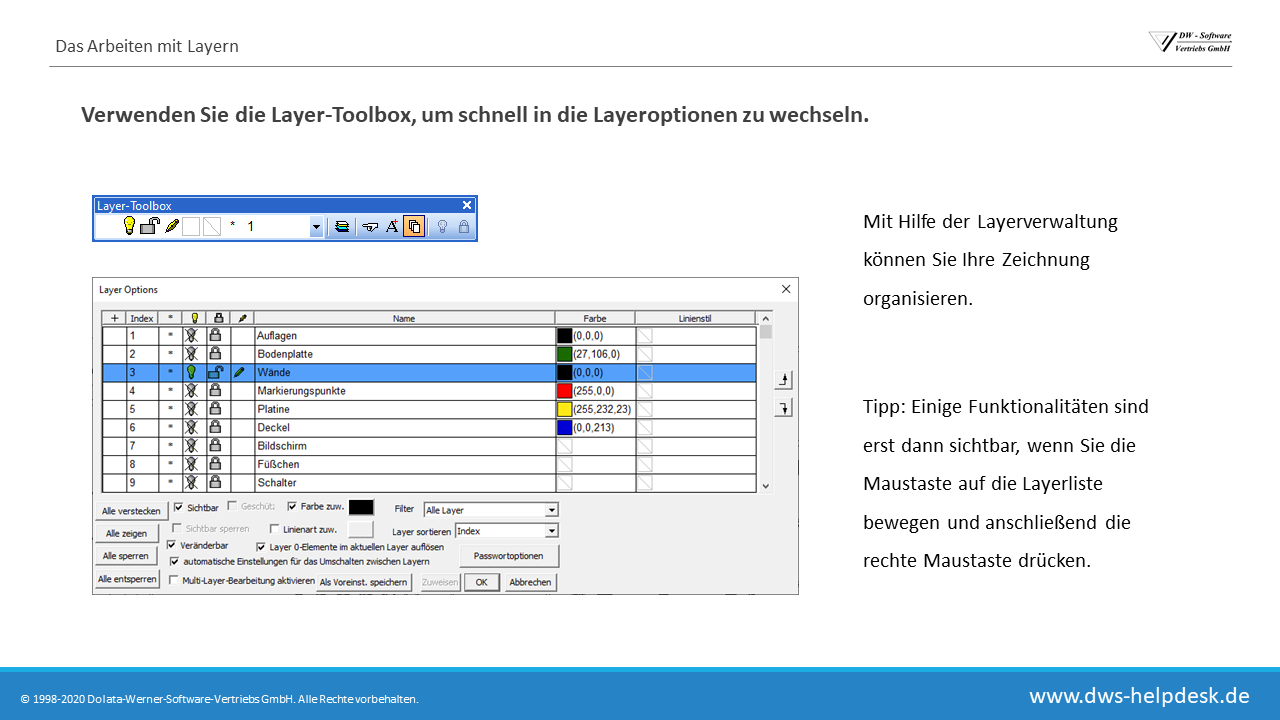Open the layer dropdown in Layer-Toolbox
Image resolution: width=1280 pixels, height=720 pixels.
click(316, 227)
